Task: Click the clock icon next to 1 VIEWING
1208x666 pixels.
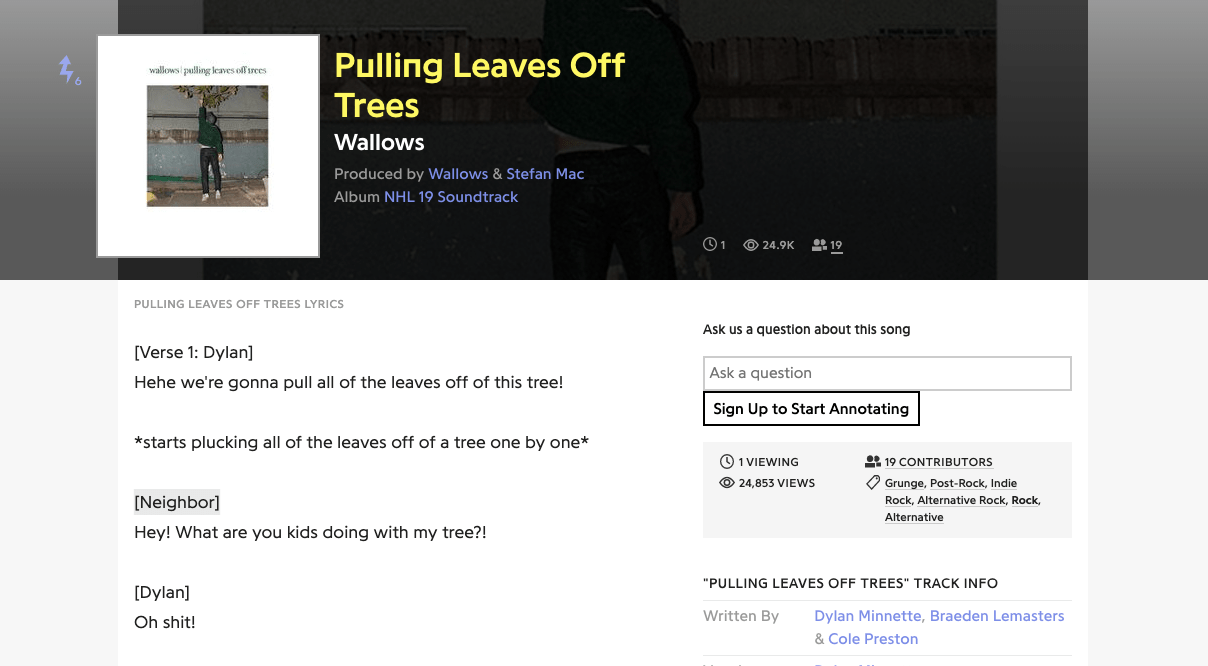Action: pyautogui.click(x=727, y=461)
